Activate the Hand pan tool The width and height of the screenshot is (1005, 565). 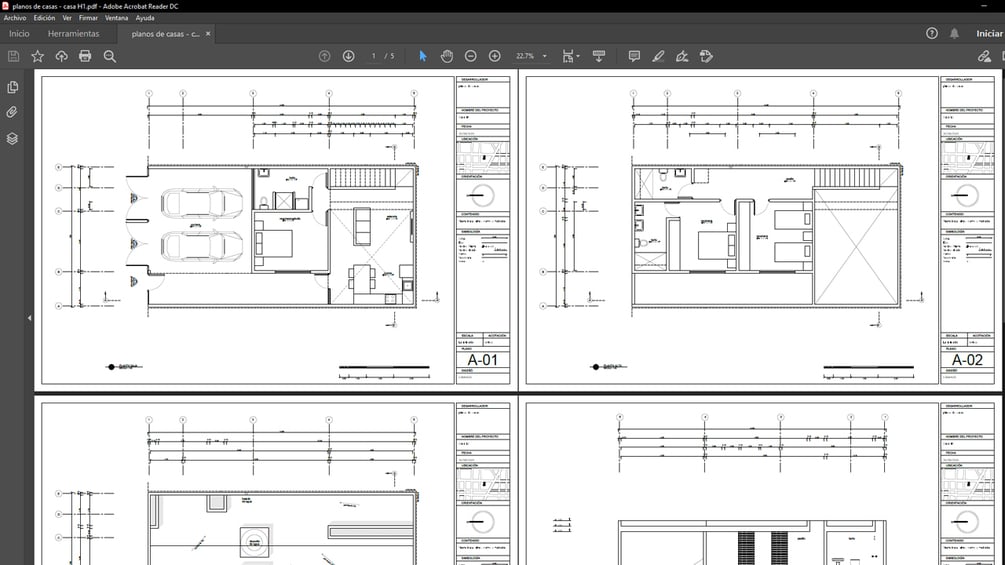click(x=447, y=56)
